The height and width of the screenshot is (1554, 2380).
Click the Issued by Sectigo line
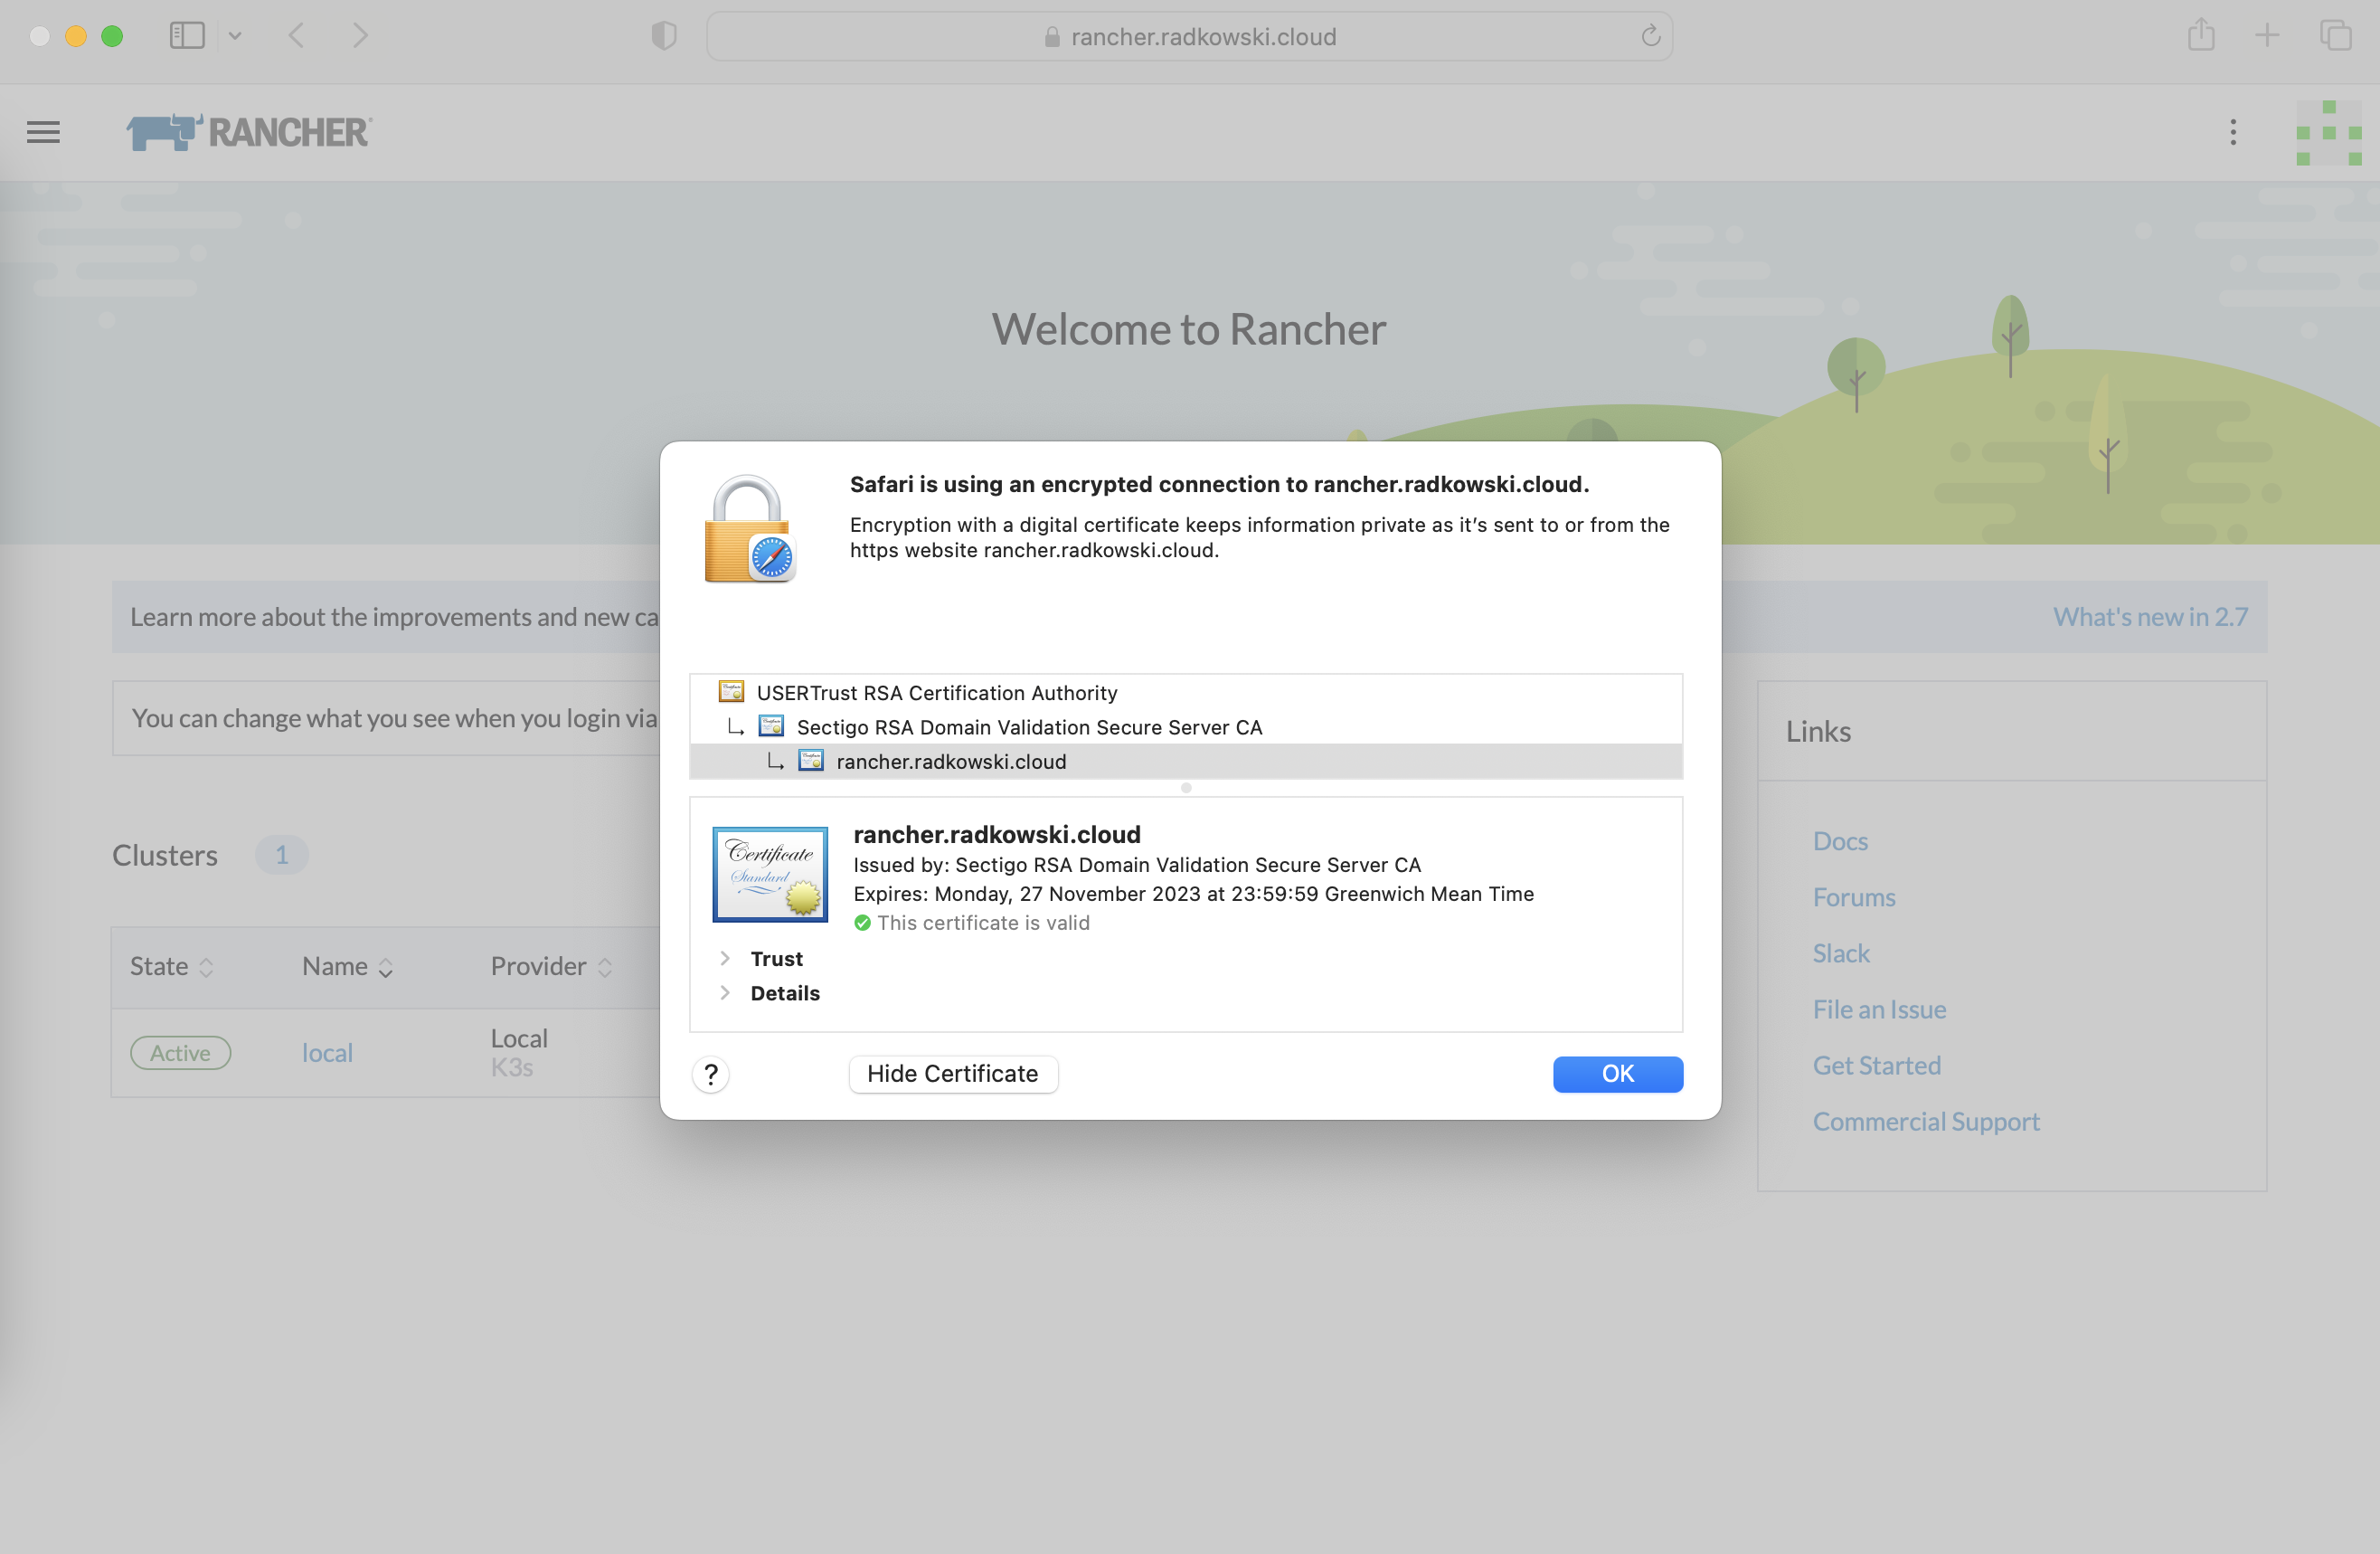coord(1137,865)
